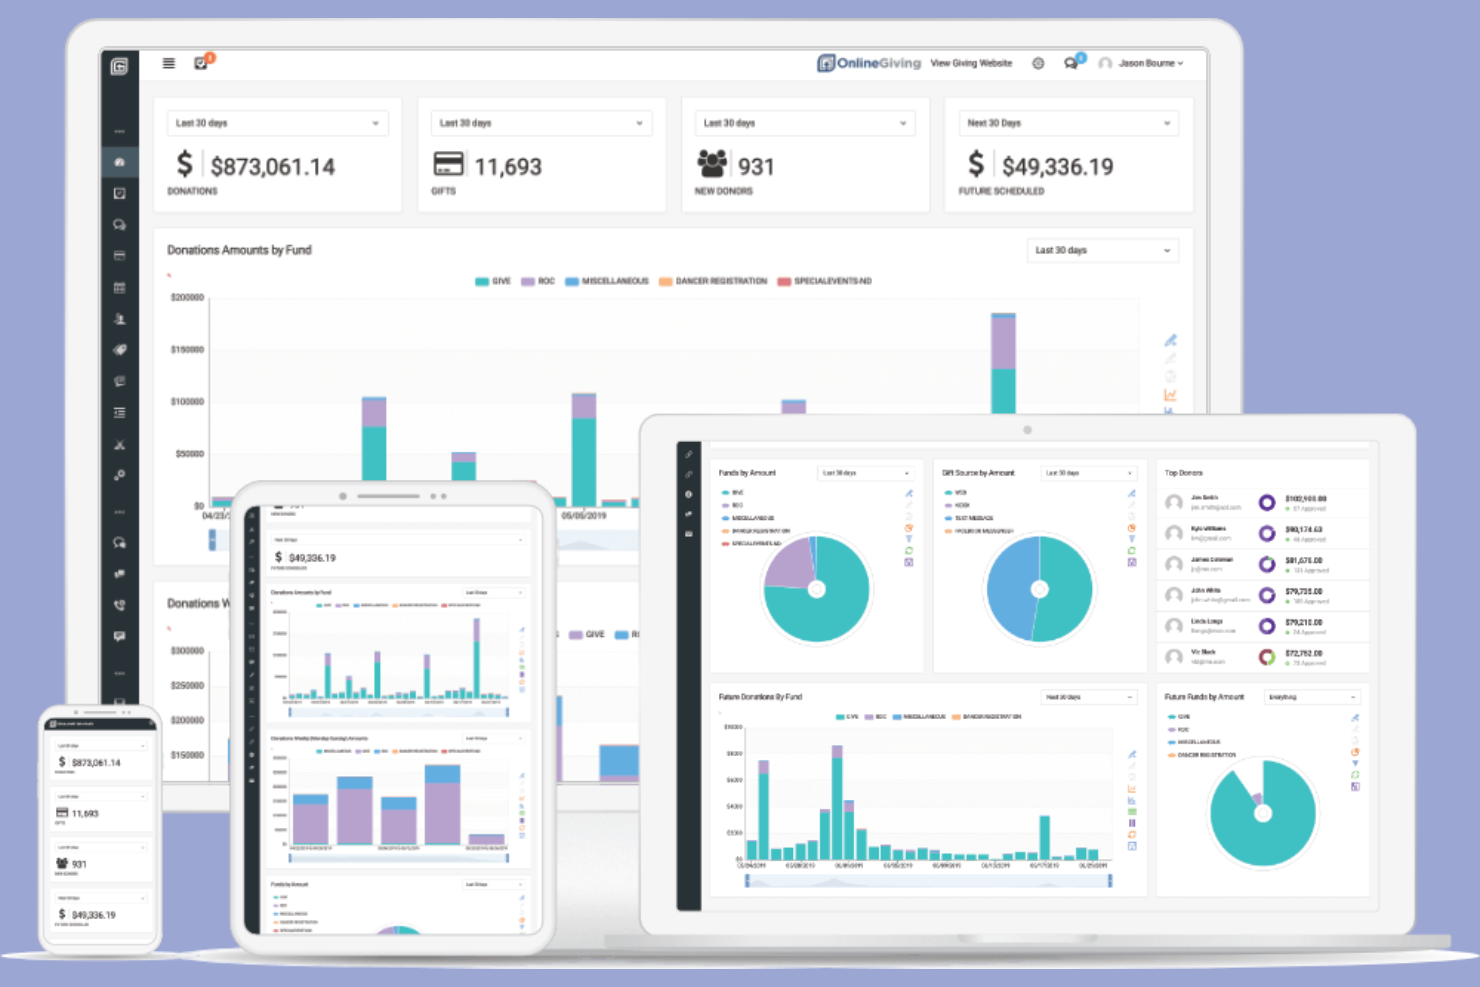This screenshot has height=987, width=1480.
Task: Open the notifications badge icon near the menu
Action: 203,62
